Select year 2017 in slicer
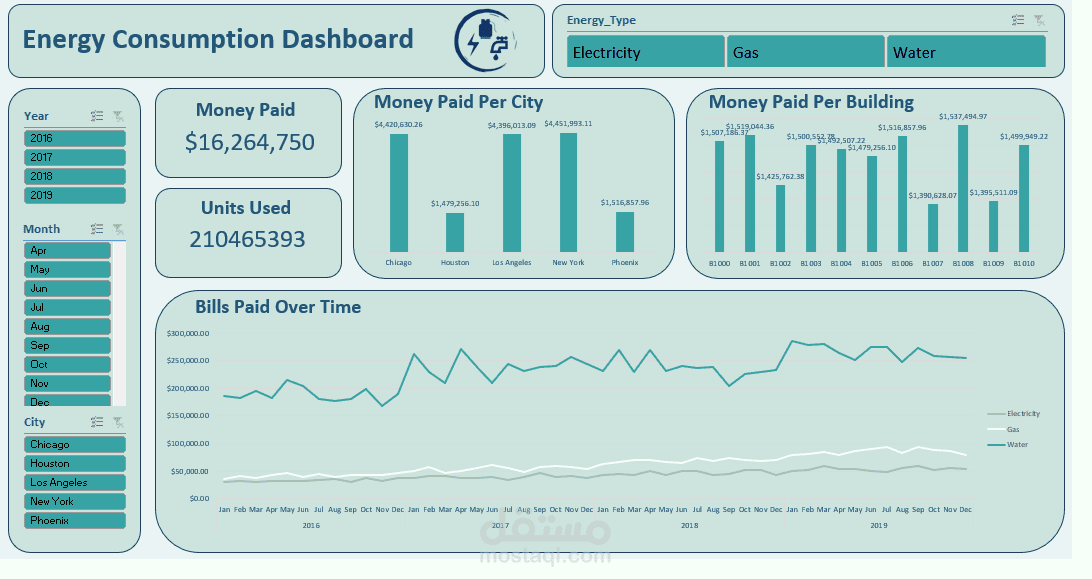1092x579 pixels. [75, 157]
